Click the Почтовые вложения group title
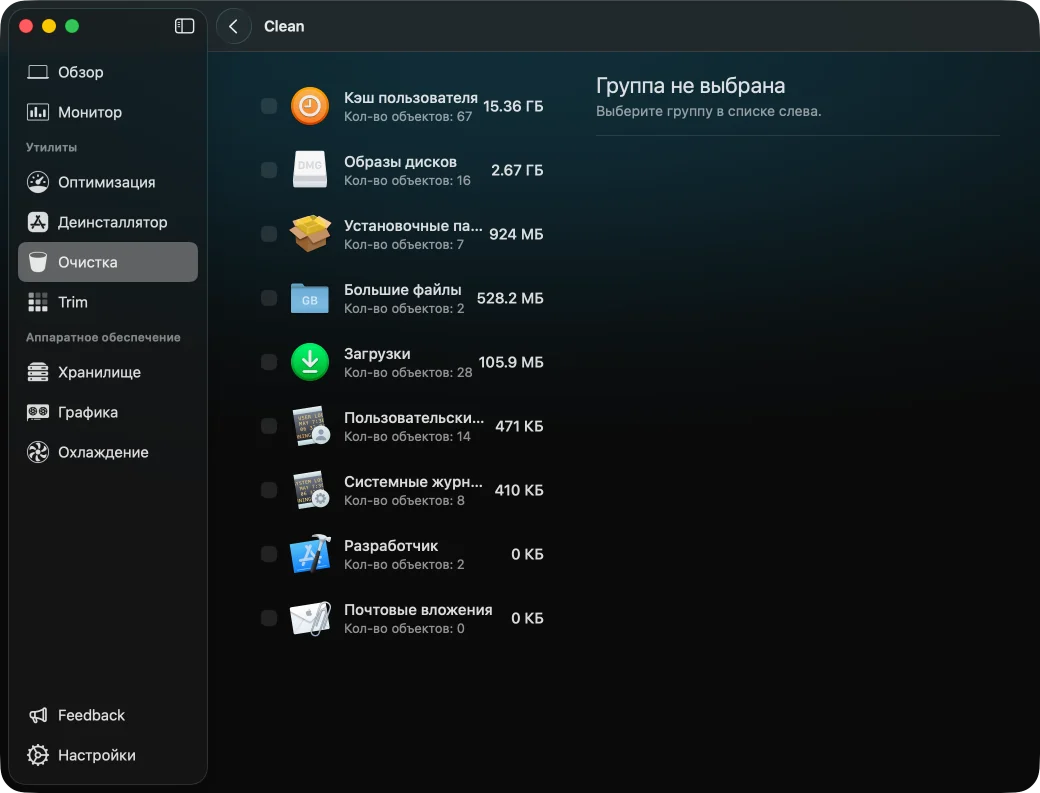This screenshot has height=793, width=1040. pos(418,610)
